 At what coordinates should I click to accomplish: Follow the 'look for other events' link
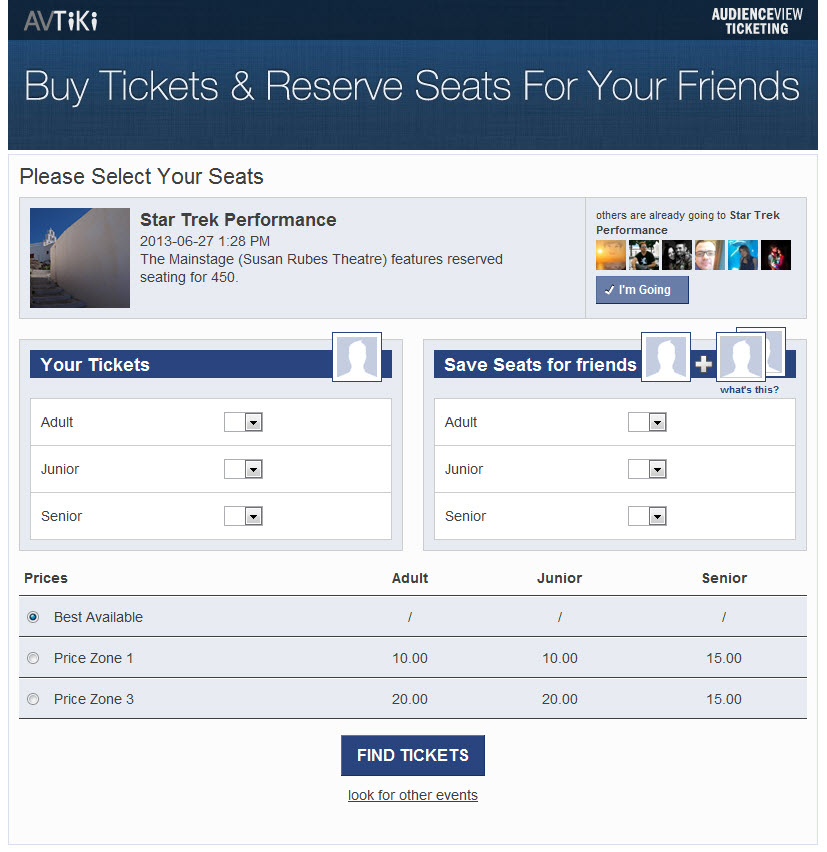tap(413, 795)
